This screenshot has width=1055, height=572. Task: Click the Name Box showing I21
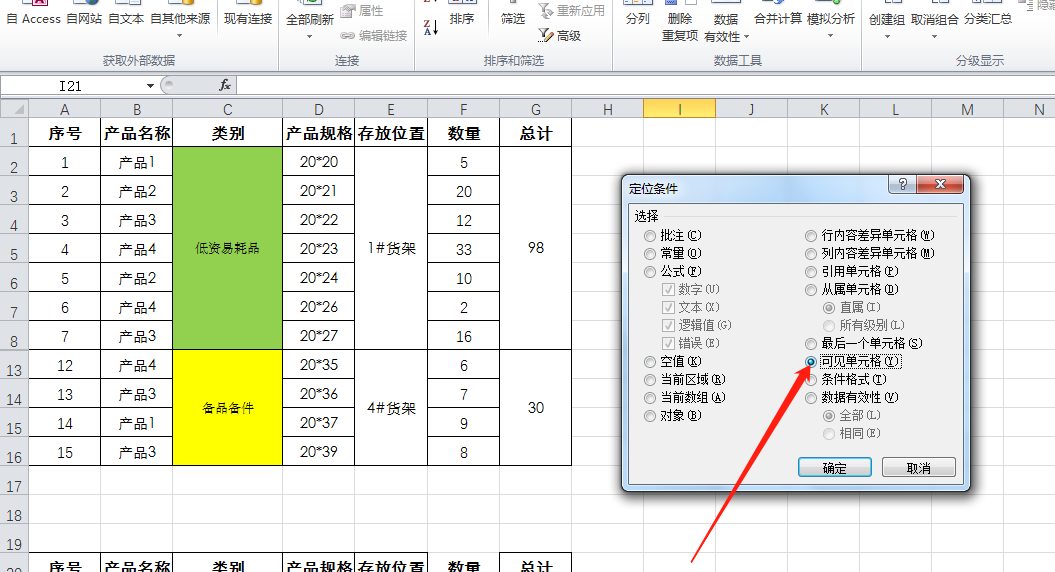click(x=73, y=85)
